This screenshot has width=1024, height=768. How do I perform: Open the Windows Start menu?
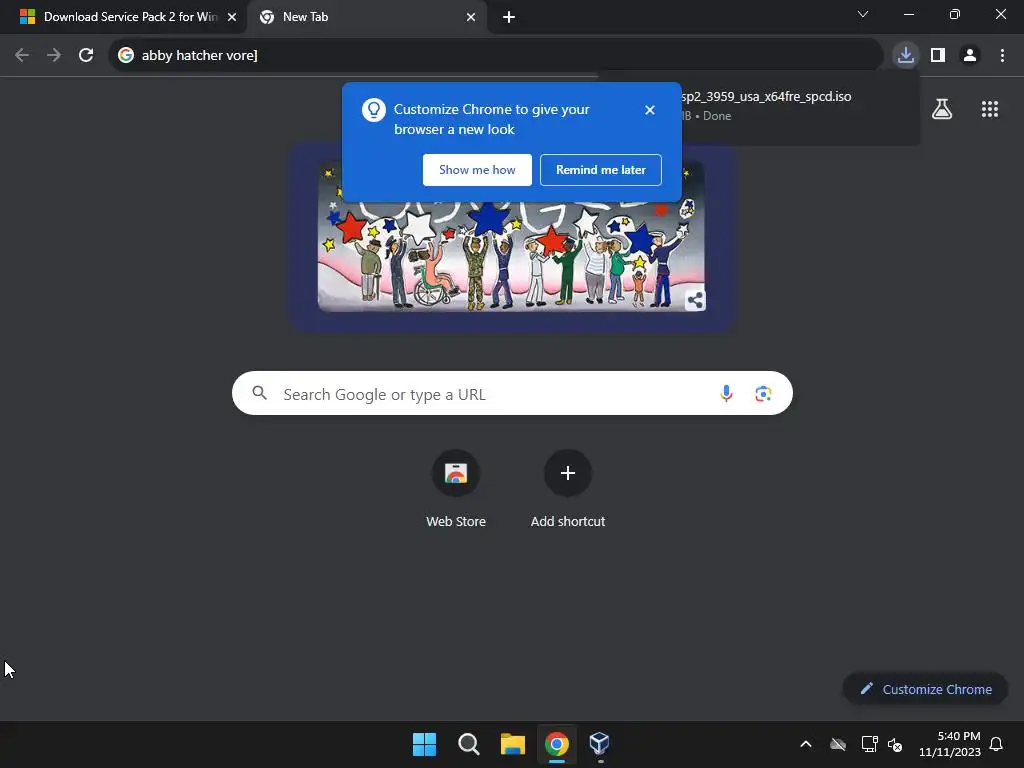[424, 744]
